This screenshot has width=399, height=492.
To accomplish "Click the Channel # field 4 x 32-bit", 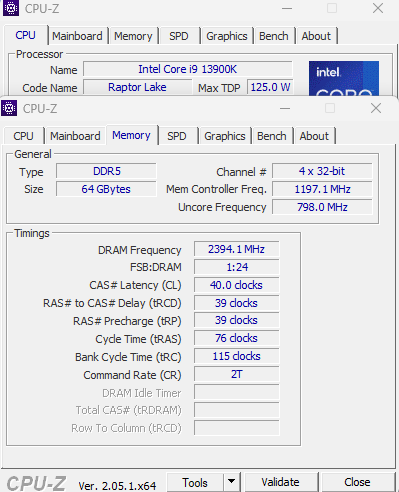I will [x=322, y=171].
